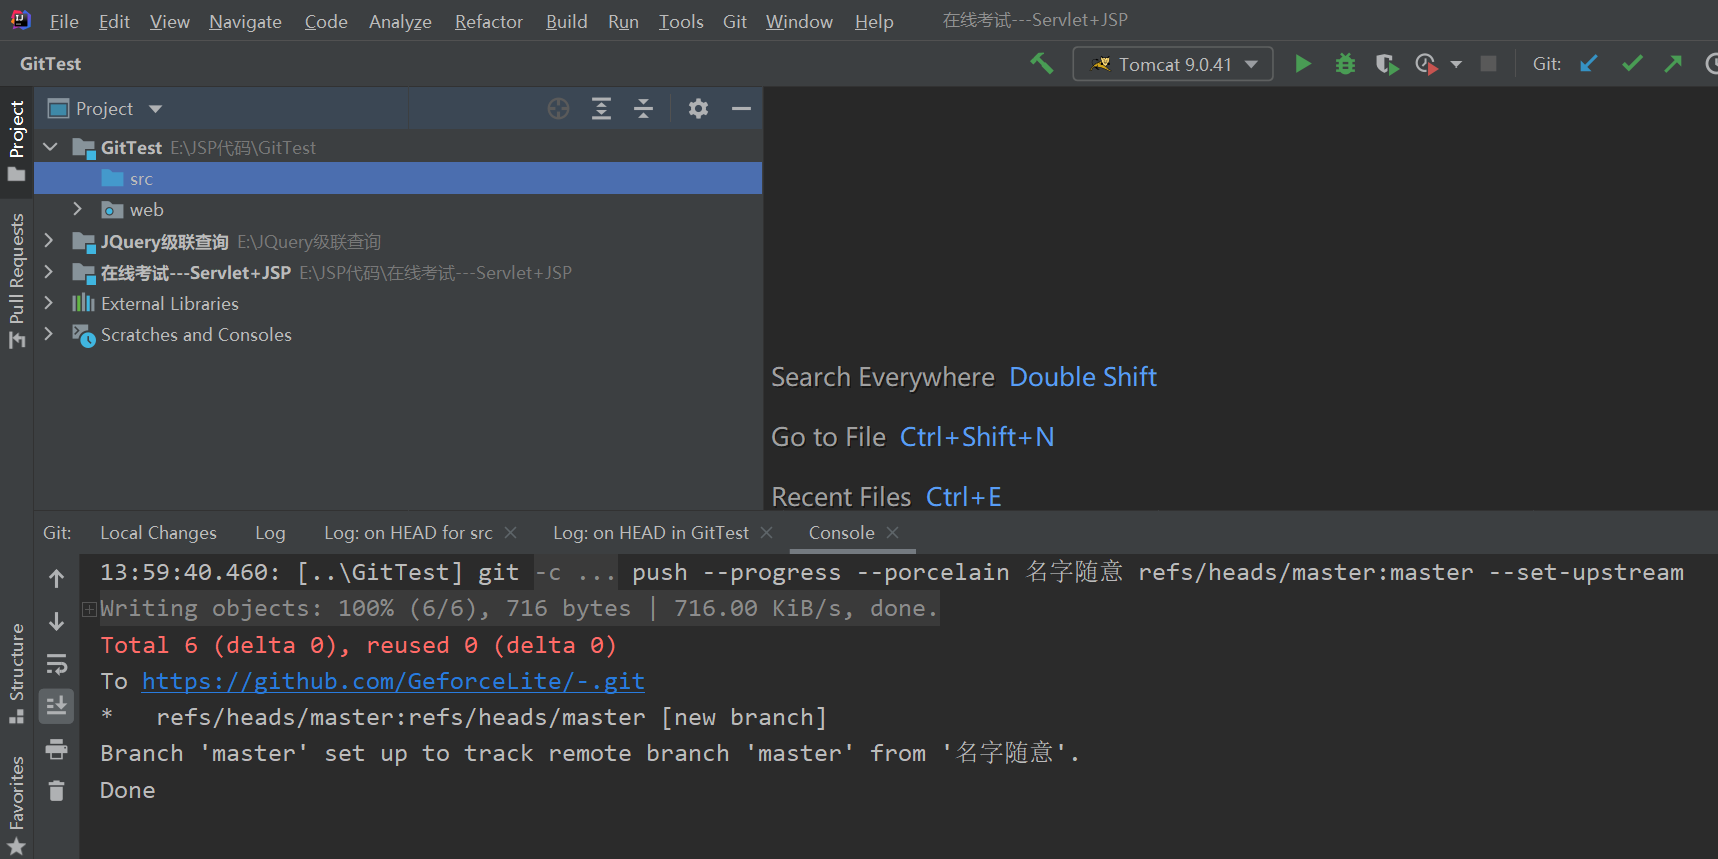This screenshot has width=1718, height=859.
Task: Open the File menu
Action: tap(64, 22)
